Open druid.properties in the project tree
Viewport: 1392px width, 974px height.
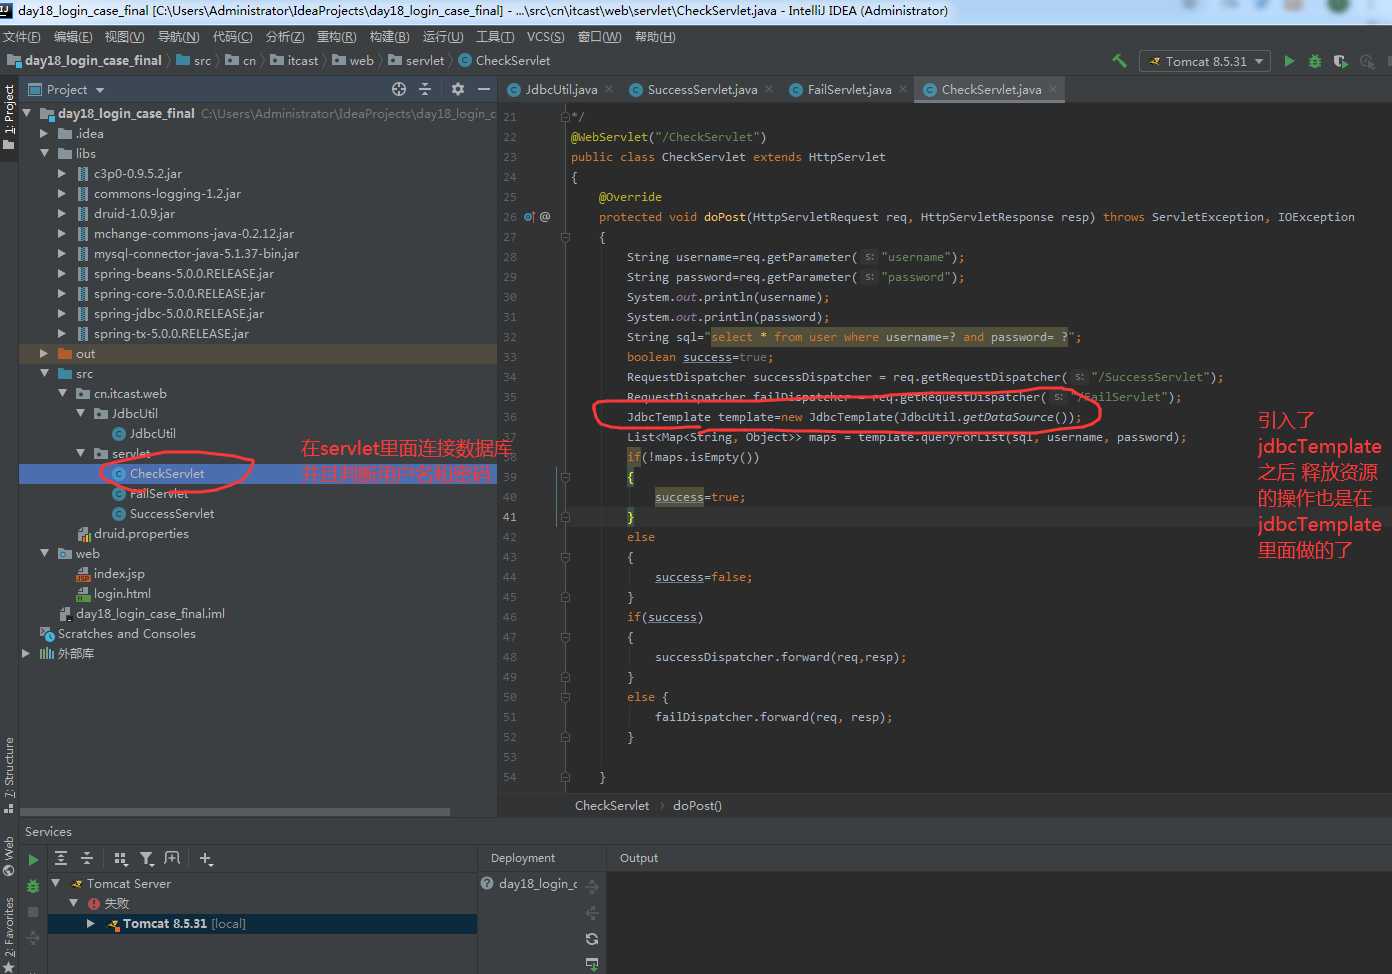coord(141,534)
